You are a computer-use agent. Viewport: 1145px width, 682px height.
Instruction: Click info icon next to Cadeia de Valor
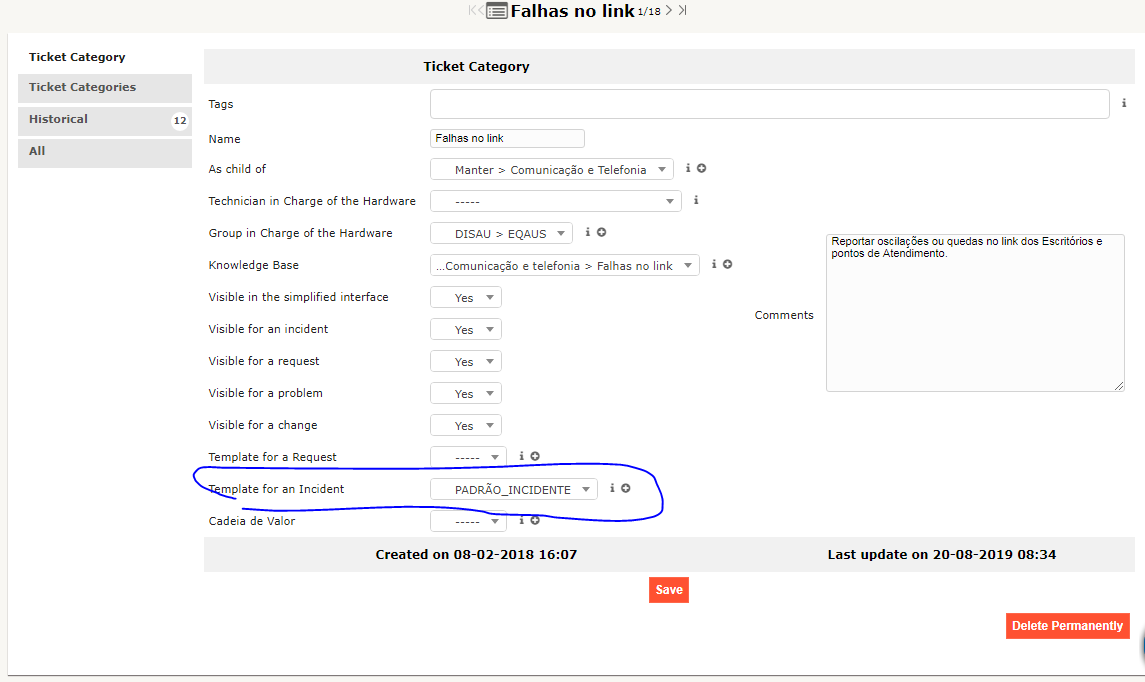click(522, 520)
